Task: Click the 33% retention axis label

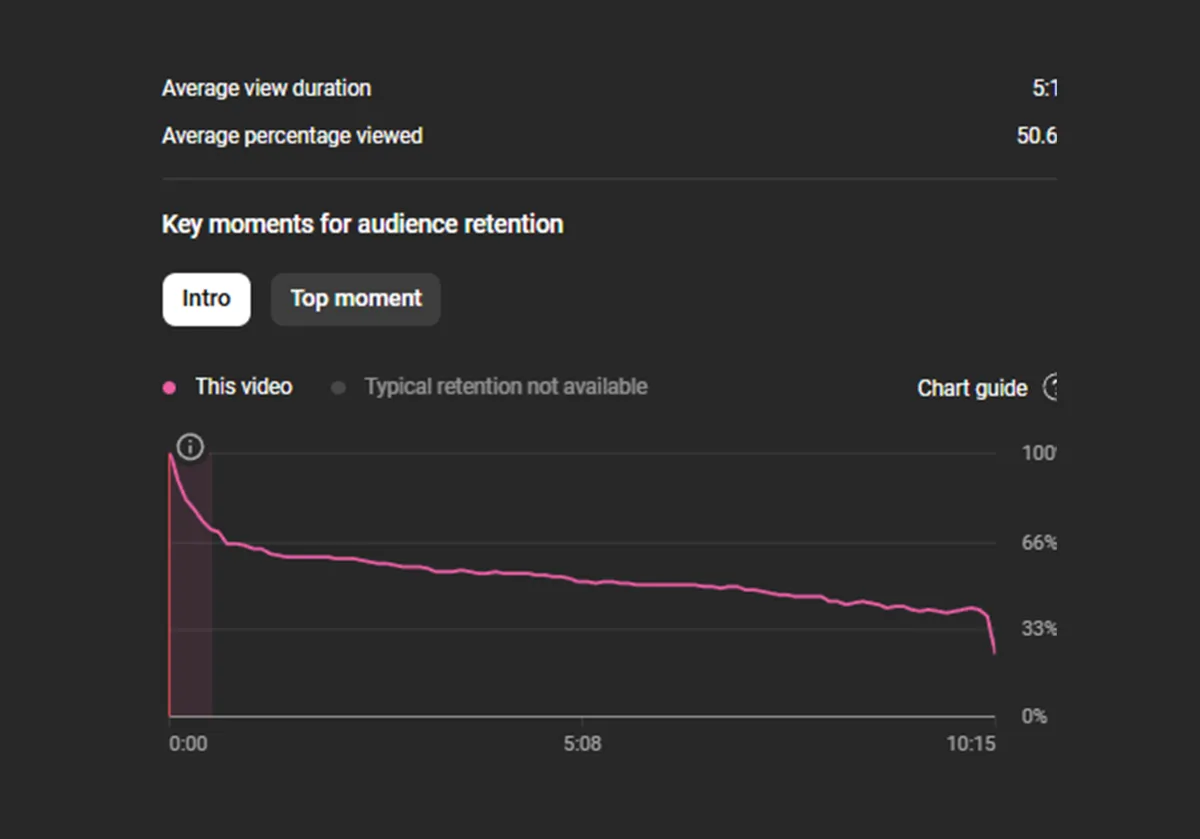Action: click(x=1039, y=629)
